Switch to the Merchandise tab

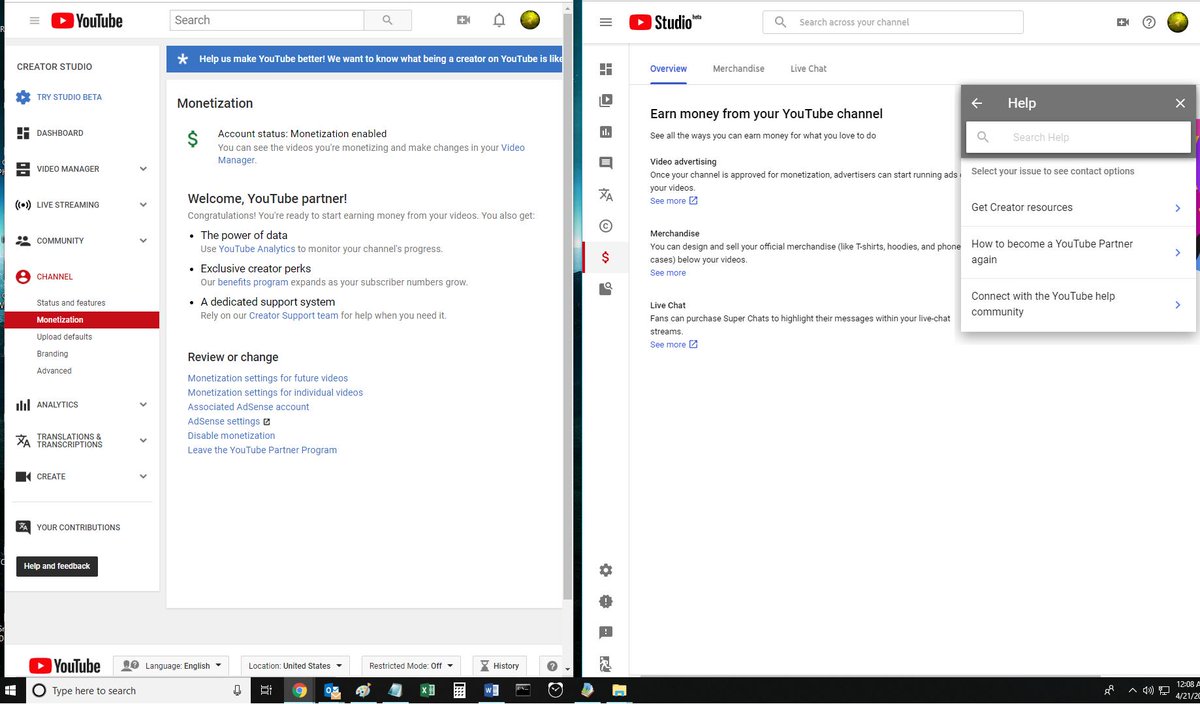[738, 69]
